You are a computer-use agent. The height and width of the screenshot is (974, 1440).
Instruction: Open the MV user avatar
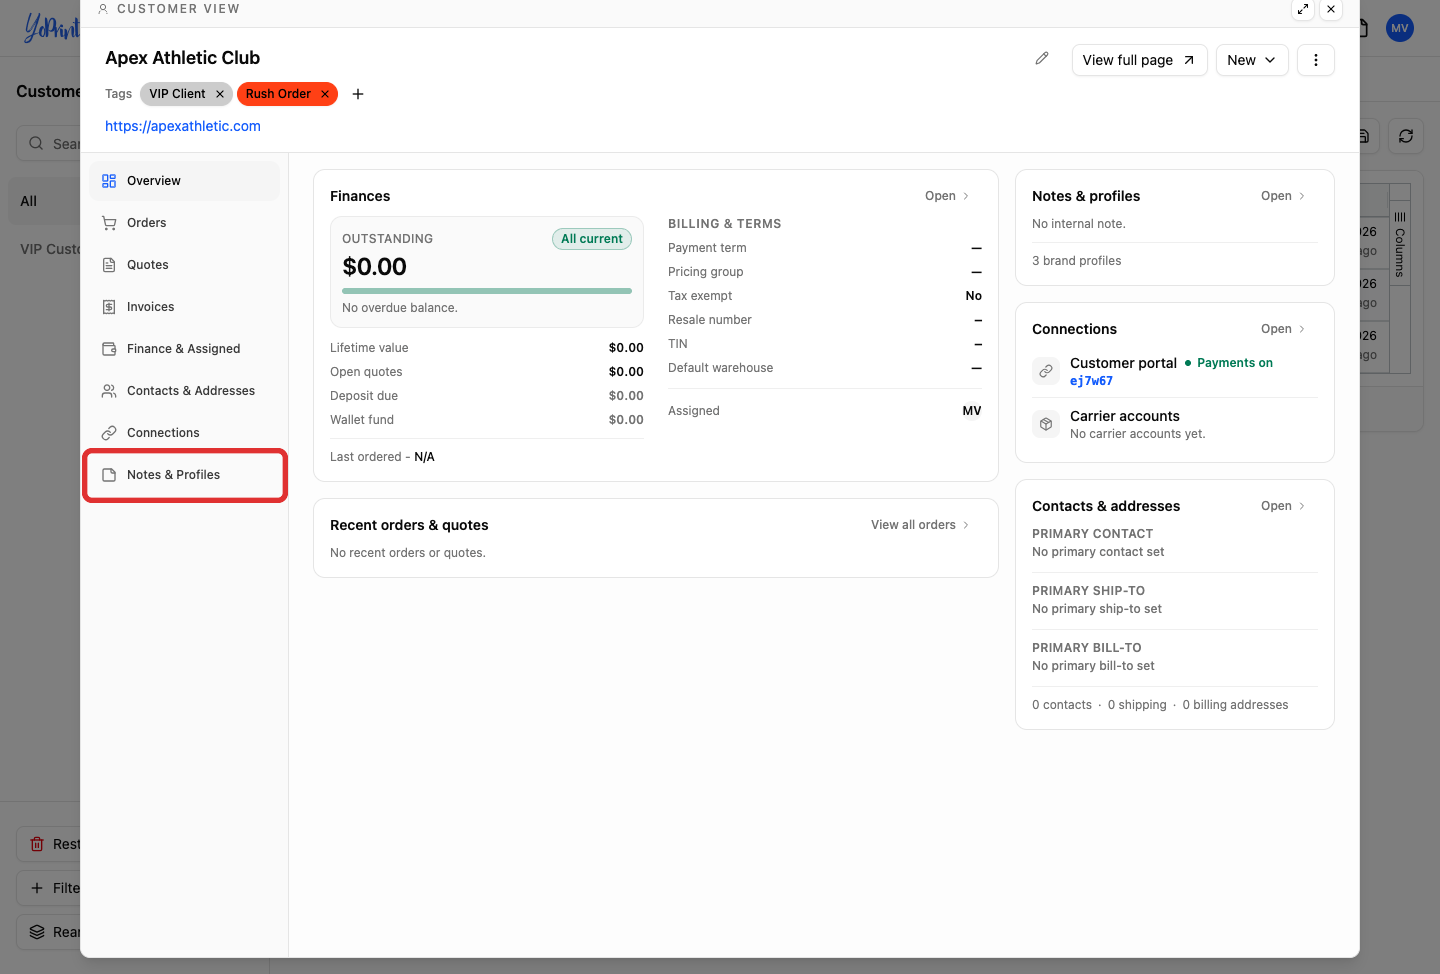coord(1400,28)
